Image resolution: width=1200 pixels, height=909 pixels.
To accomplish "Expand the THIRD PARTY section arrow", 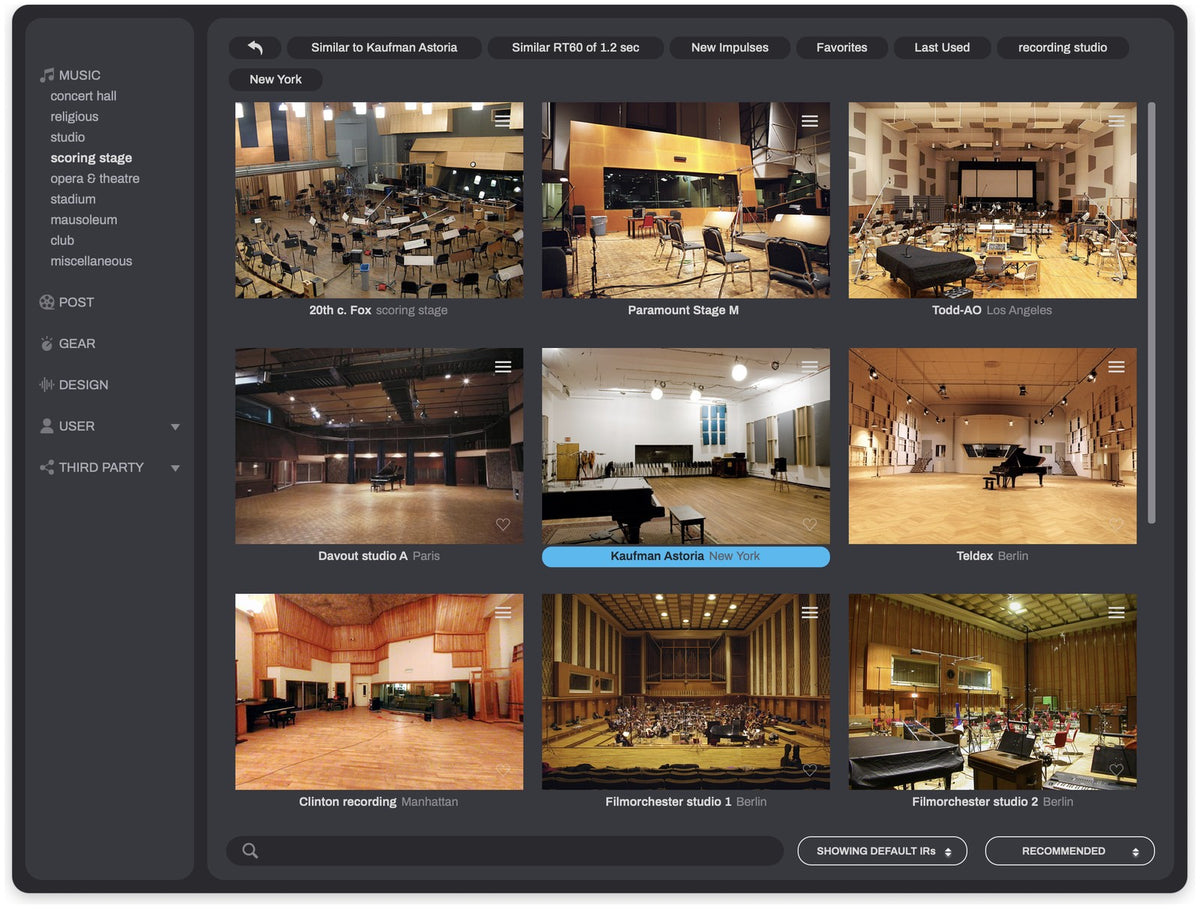I will point(175,468).
